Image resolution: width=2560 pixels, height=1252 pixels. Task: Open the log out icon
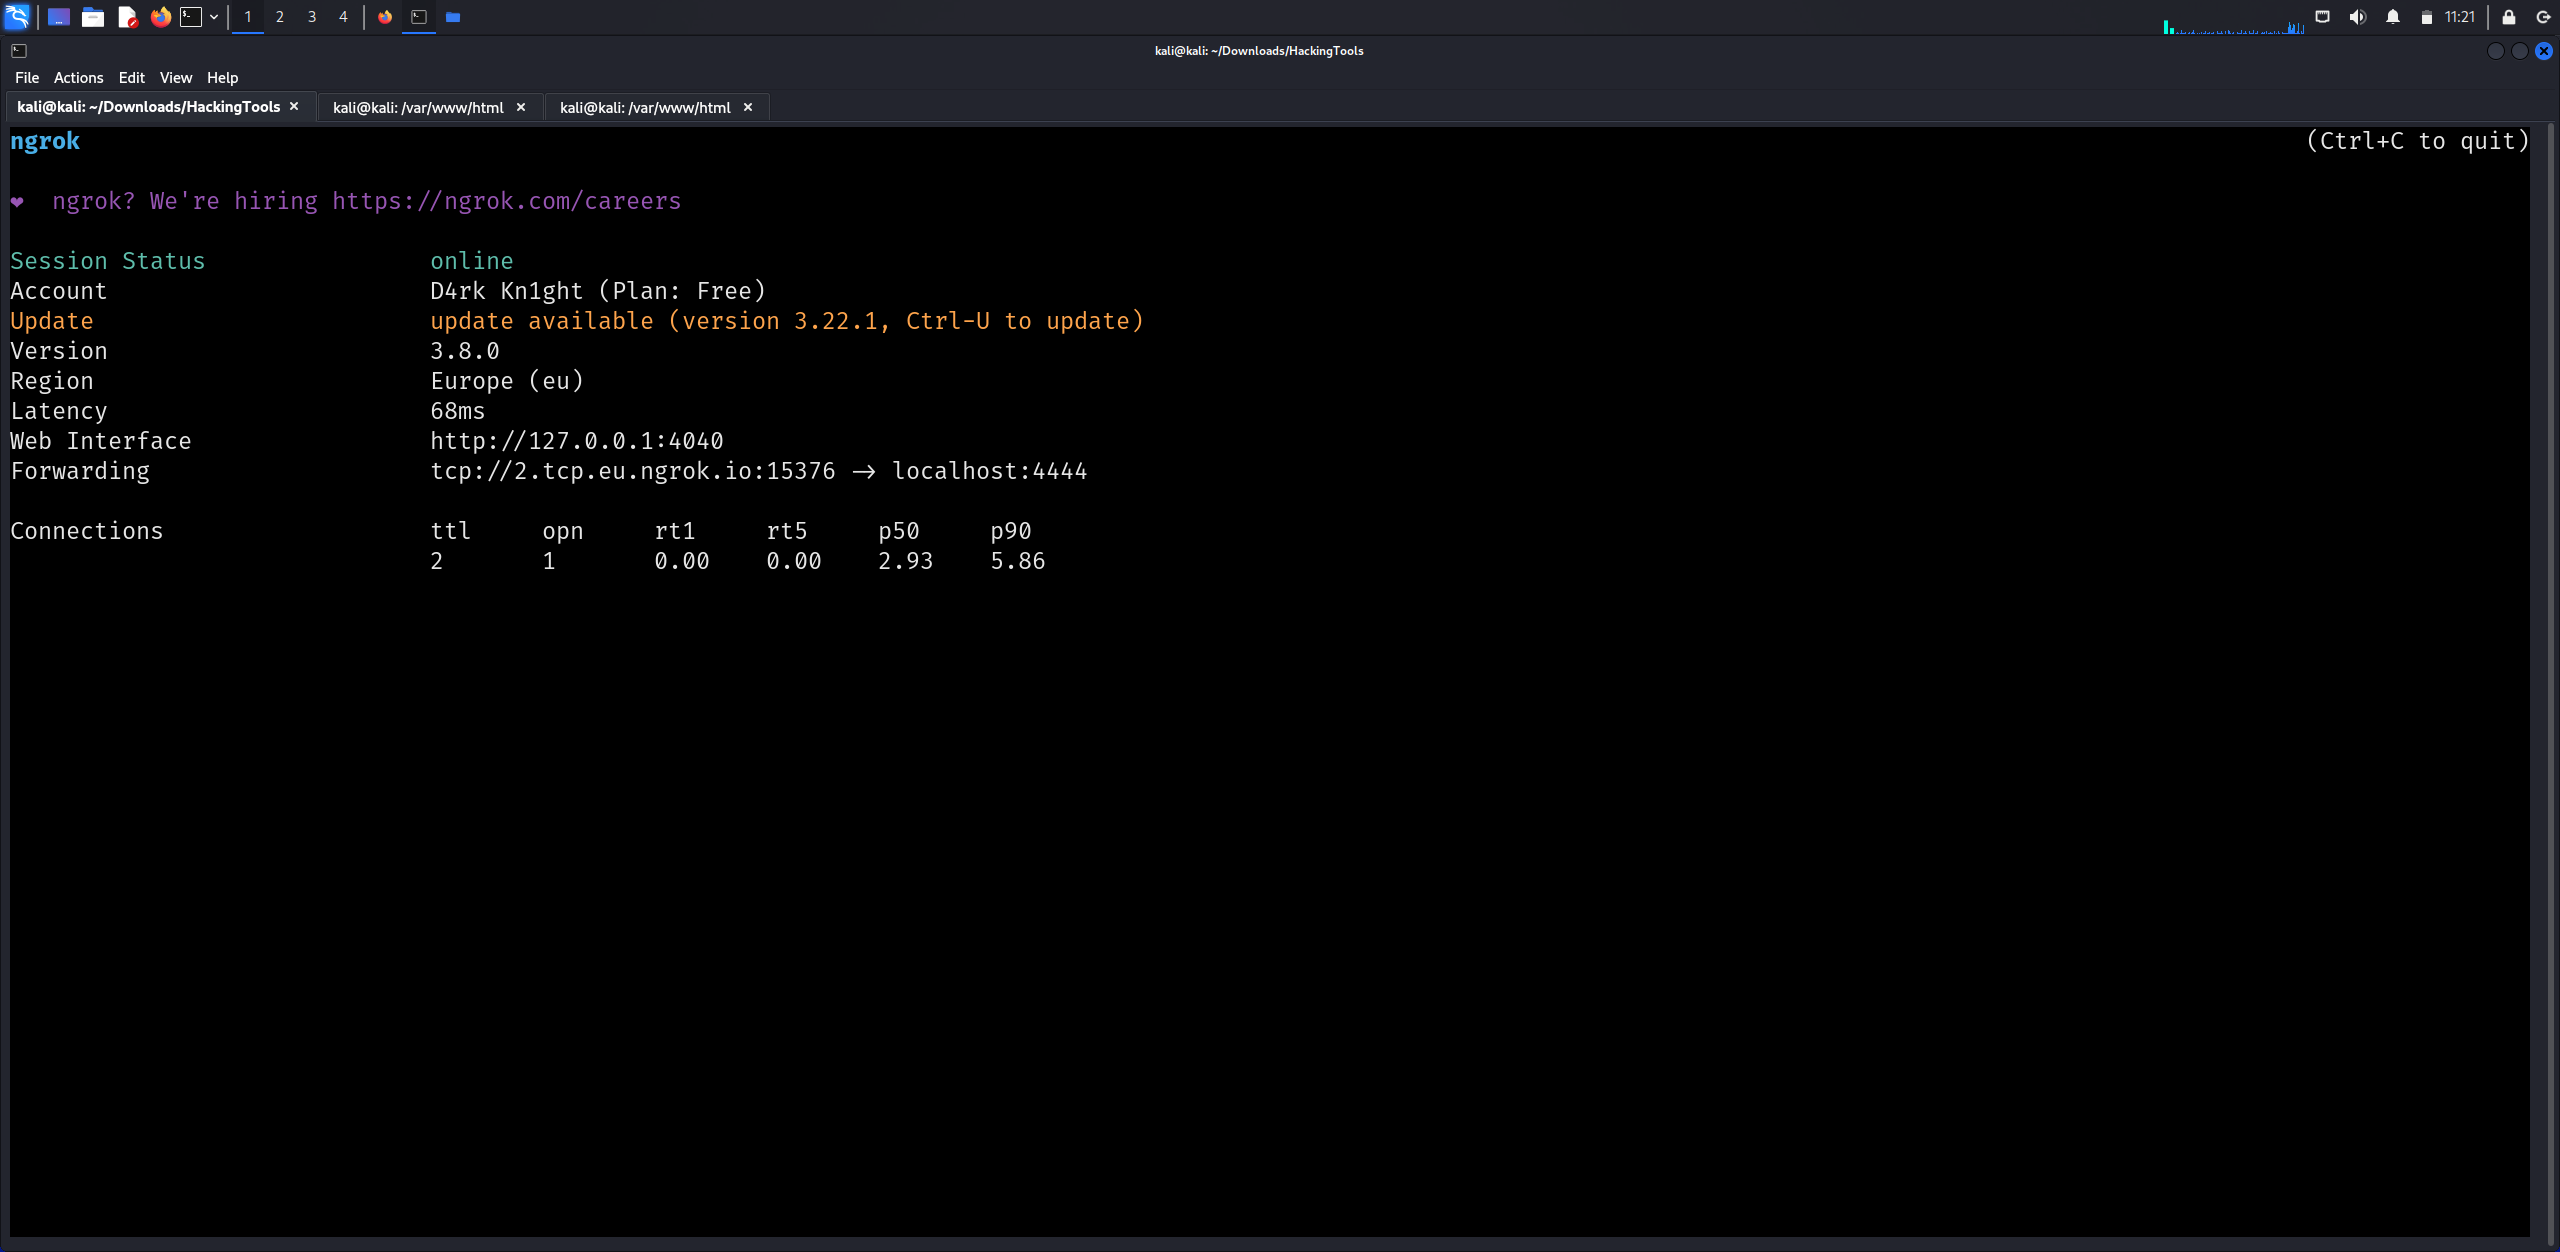[x=2543, y=17]
